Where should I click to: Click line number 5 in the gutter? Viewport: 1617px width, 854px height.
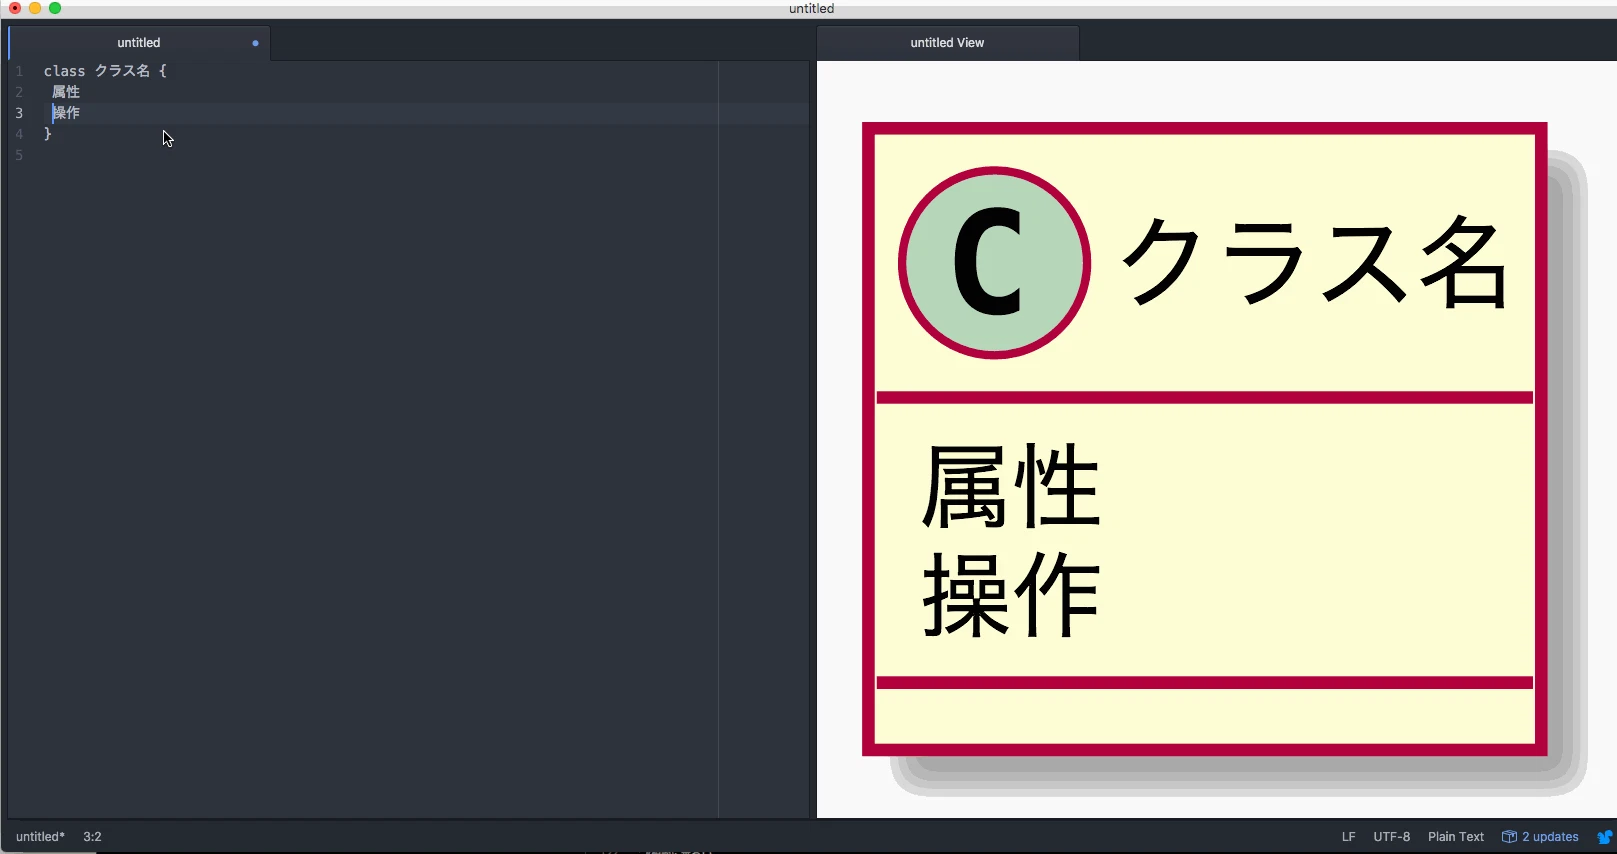point(19,155)
